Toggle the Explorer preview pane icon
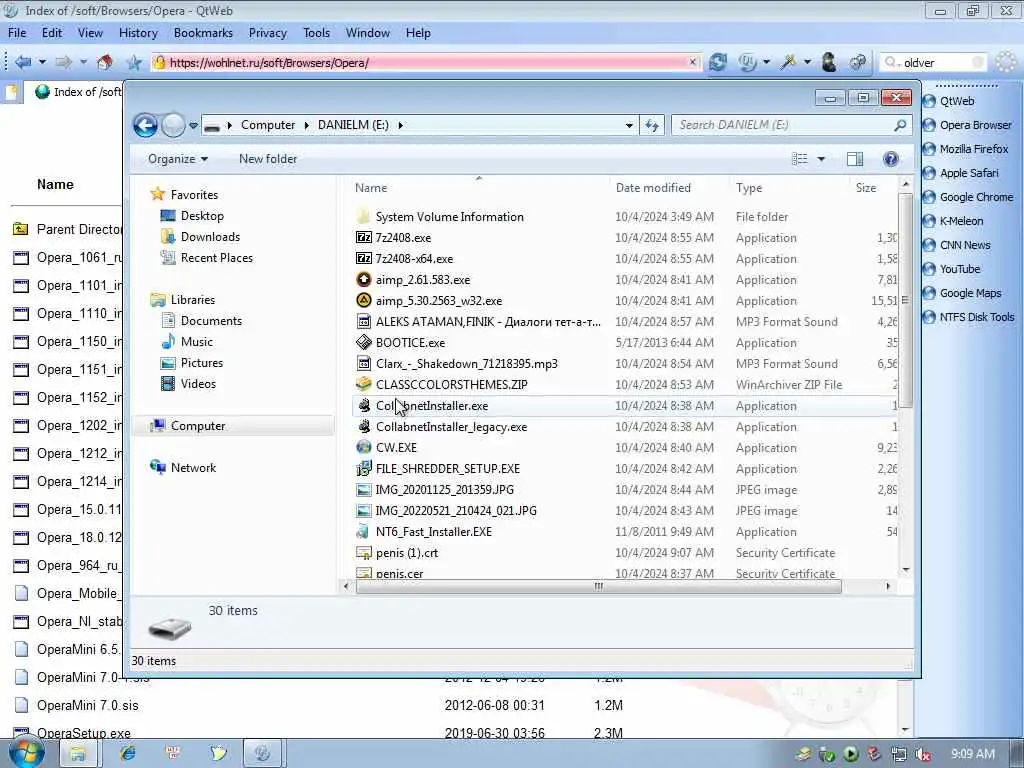Screen dimensions: 1024x768 855,159
